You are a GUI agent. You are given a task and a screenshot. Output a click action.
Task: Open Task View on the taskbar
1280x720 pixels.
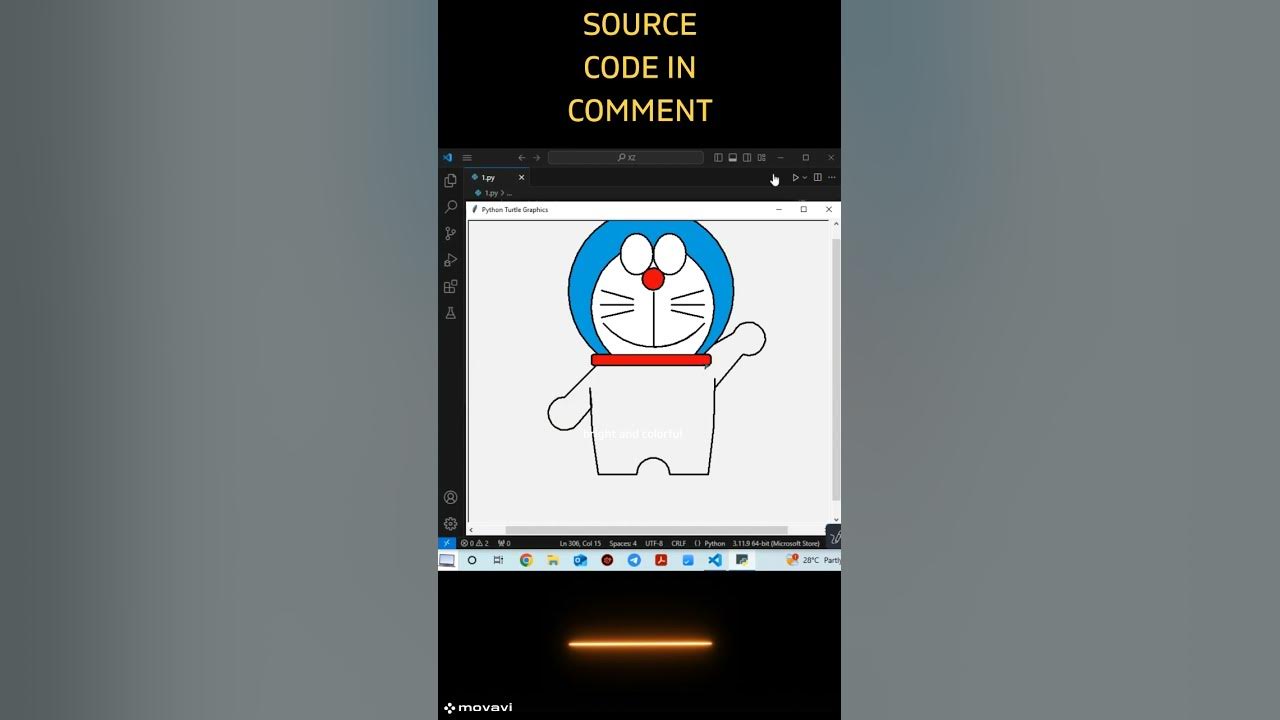pos(498,560)
